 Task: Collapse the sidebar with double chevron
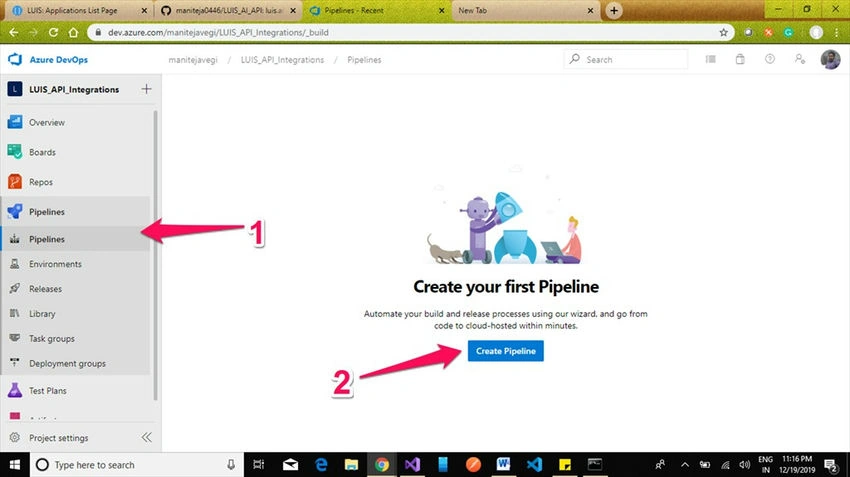click(x=146, y=437)
